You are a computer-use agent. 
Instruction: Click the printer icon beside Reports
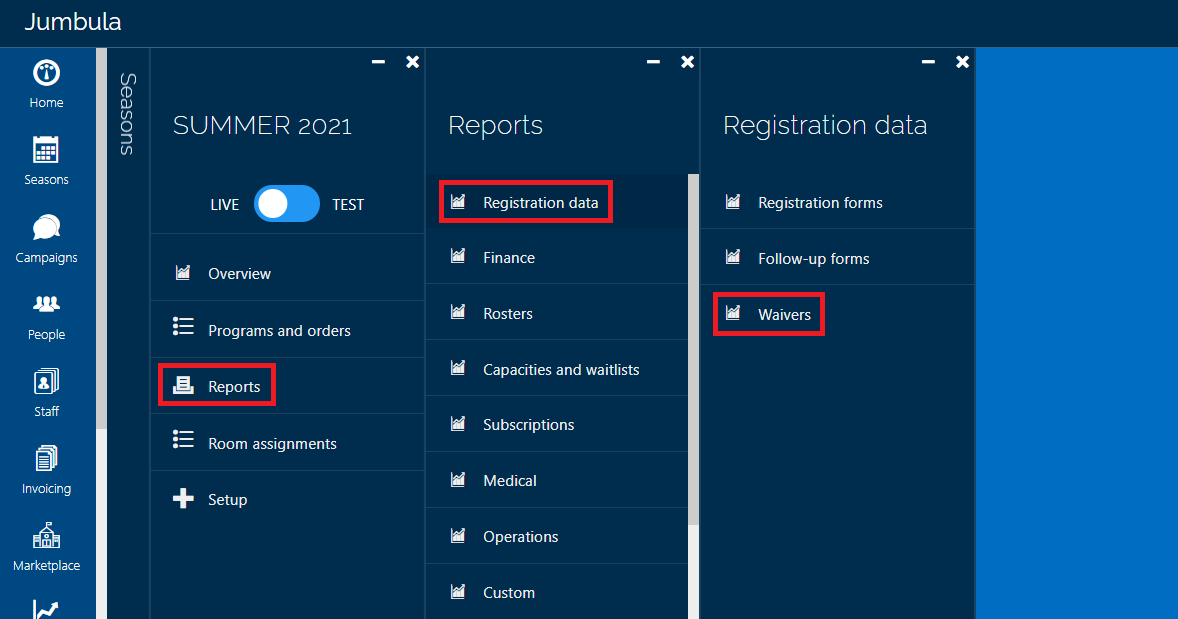coord(183,385)
